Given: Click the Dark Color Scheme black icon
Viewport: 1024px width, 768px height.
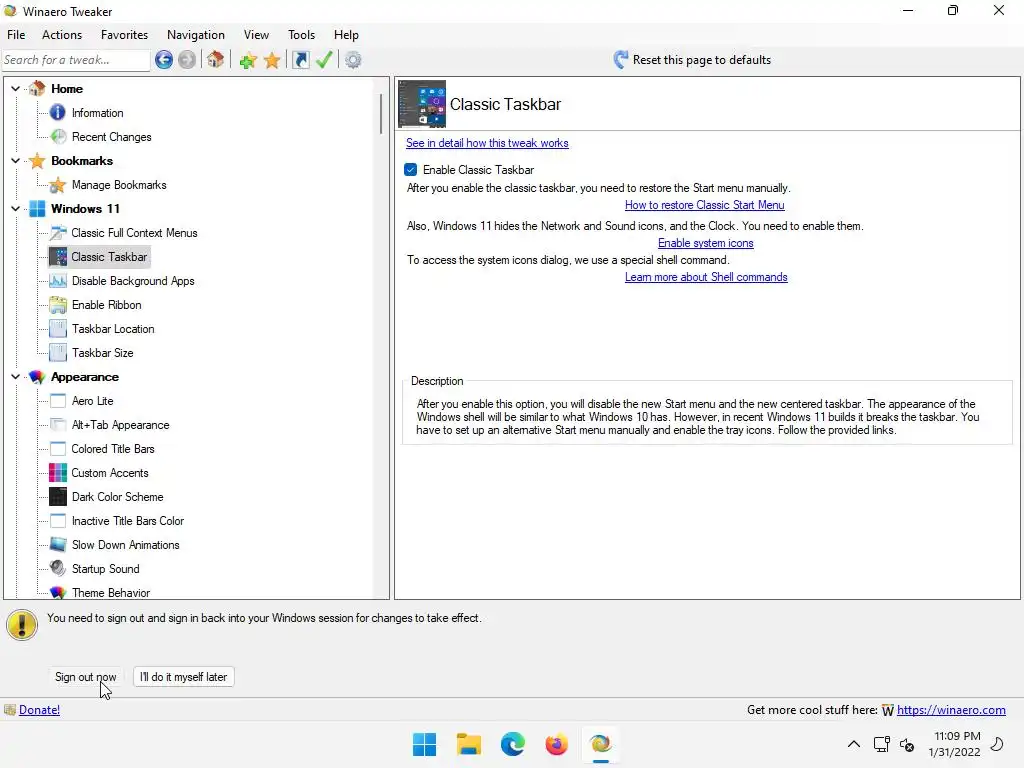Looking at the screenshot, I should point(58,497).
